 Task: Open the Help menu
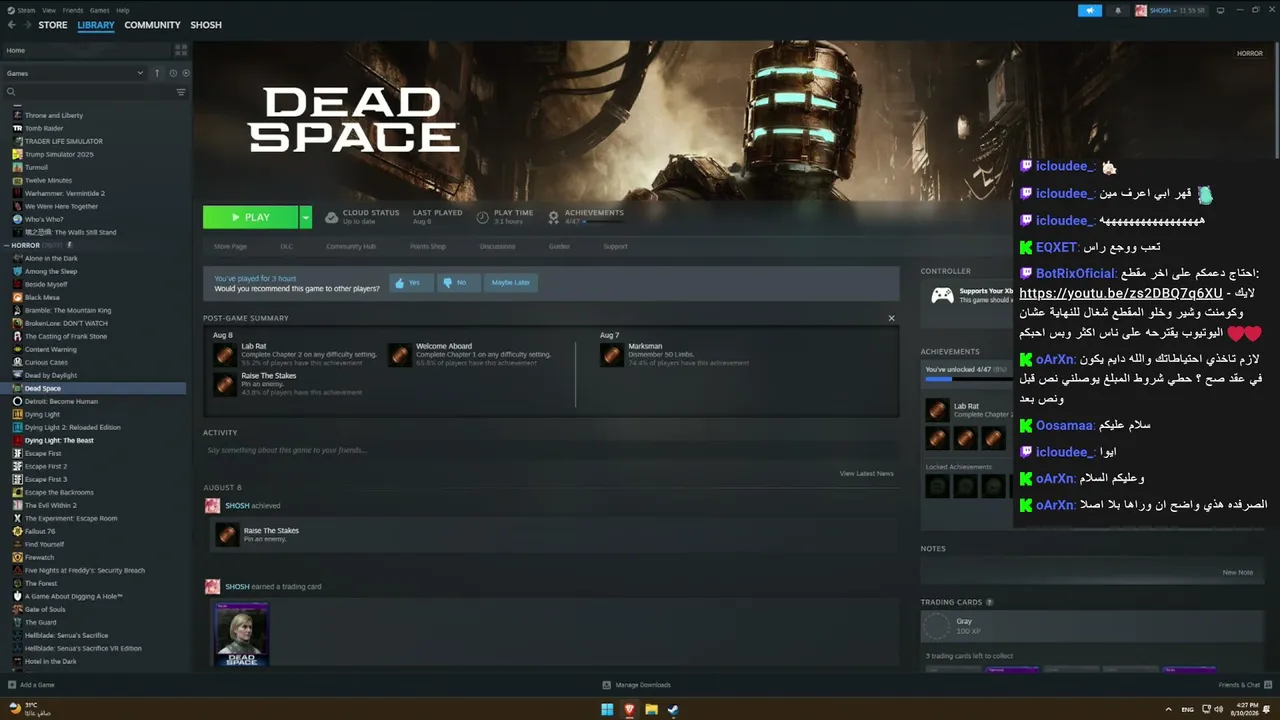(x=123, y=10)
